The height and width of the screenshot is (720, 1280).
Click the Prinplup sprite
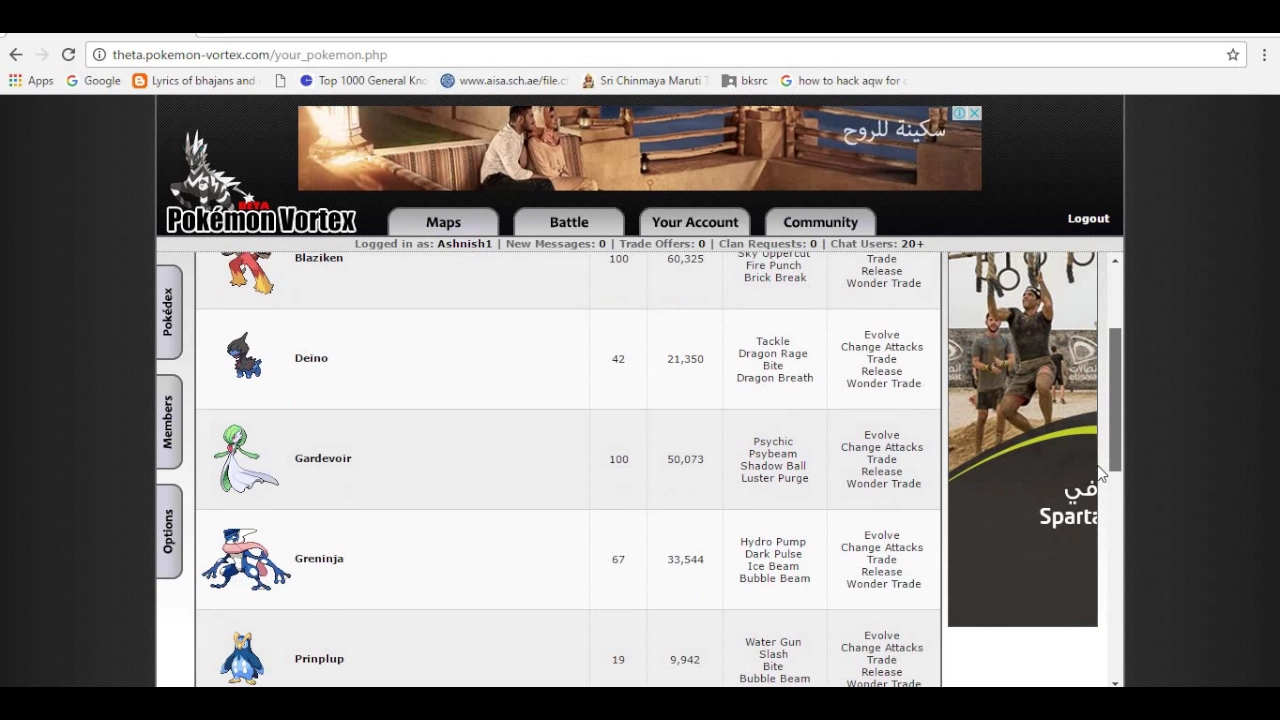coord(242,658)
